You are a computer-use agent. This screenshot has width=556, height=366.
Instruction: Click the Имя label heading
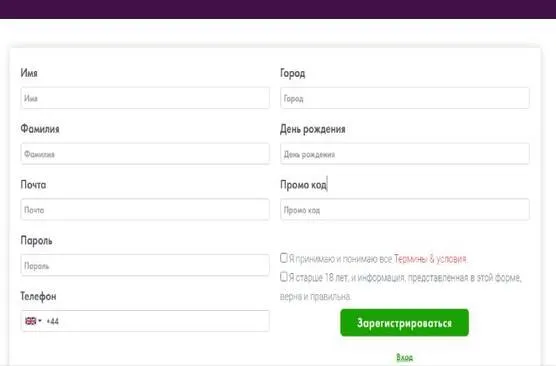click(x=29, y=73)
